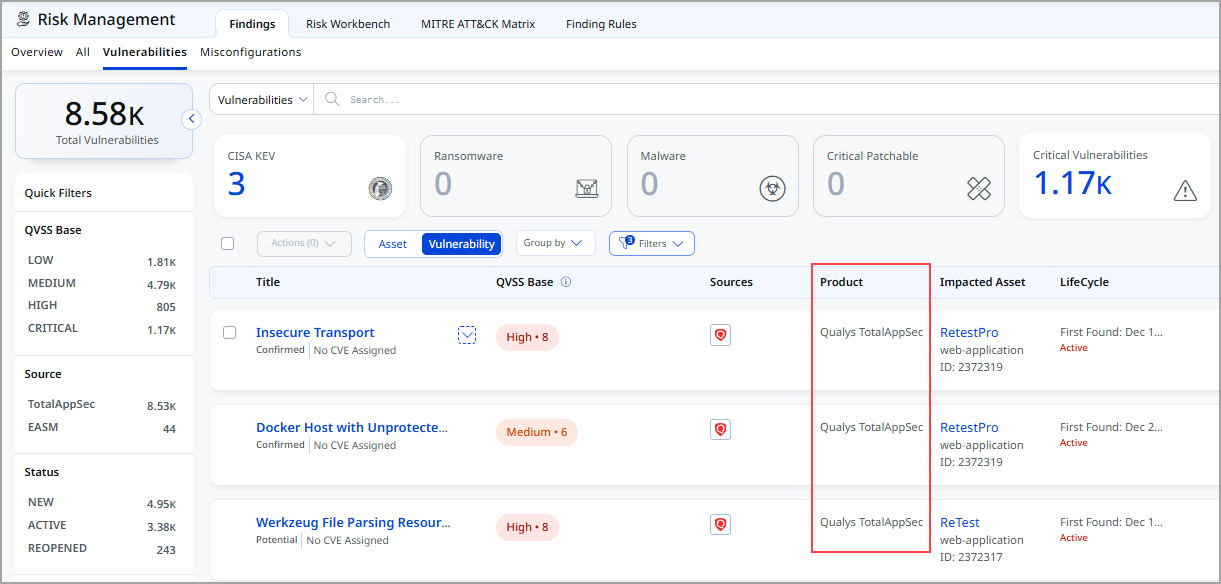Open the Risk Workbench tab
The image size is (1221, 584).
[x=348, y=24]
